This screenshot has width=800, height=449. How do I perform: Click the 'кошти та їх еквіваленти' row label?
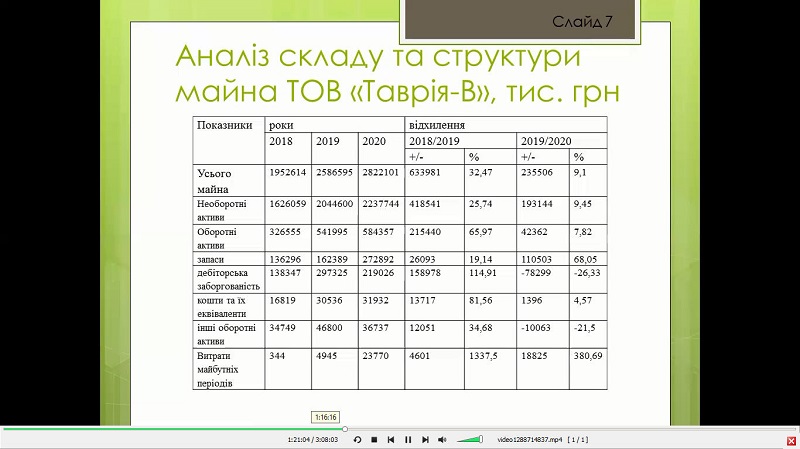pyautogui.click(x=221, y=307)
